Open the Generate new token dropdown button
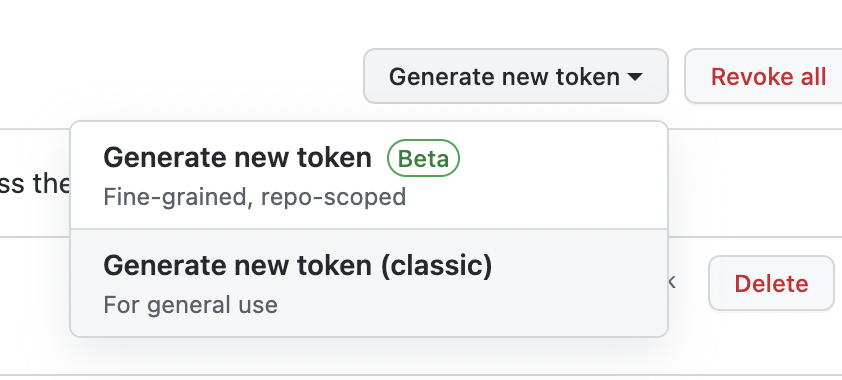Screen dimensions: 842x380 click(x=516, y=76)
